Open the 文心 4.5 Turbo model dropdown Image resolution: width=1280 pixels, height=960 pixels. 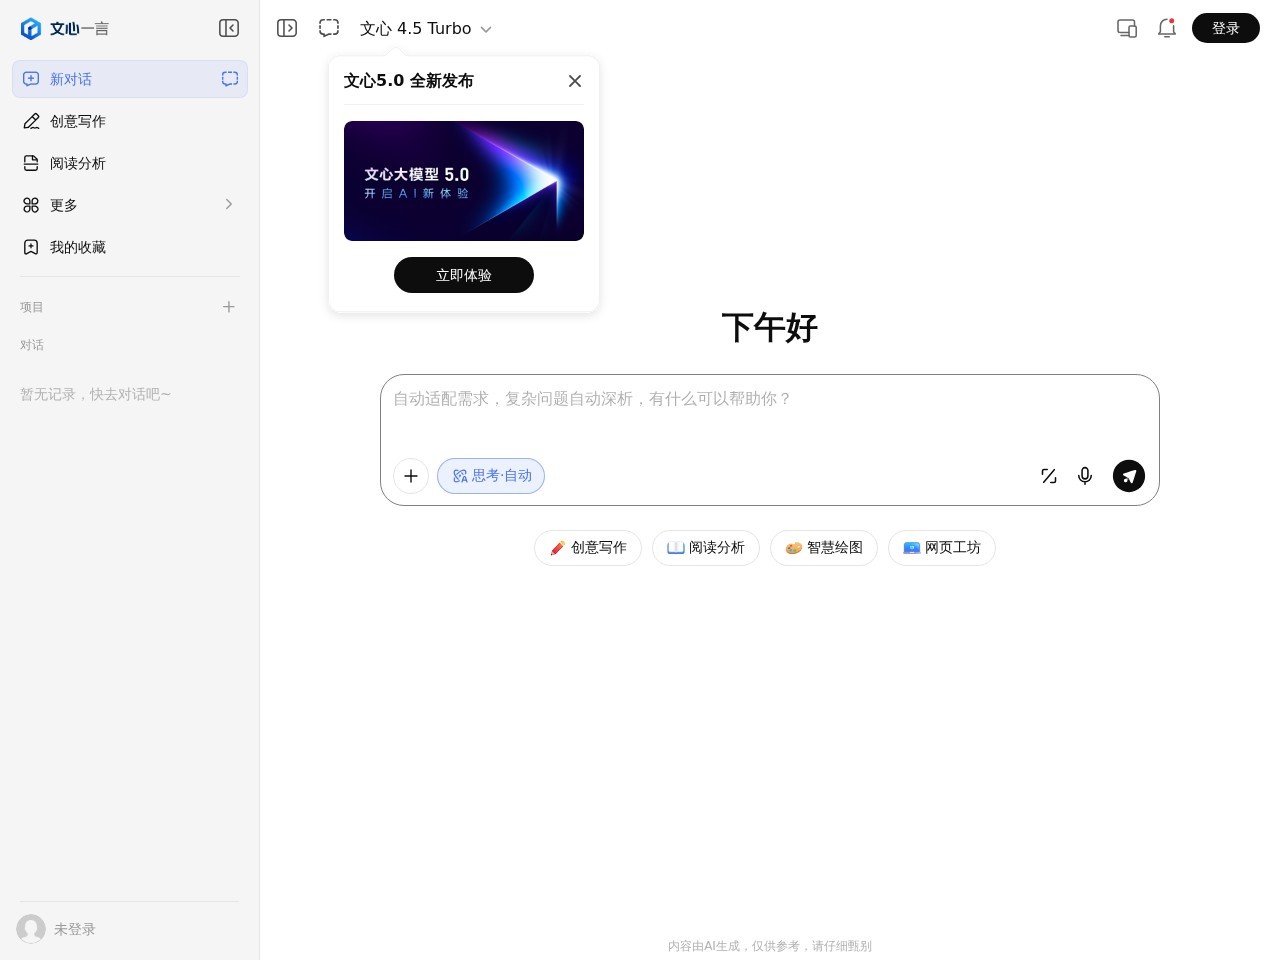pos(427,28)
